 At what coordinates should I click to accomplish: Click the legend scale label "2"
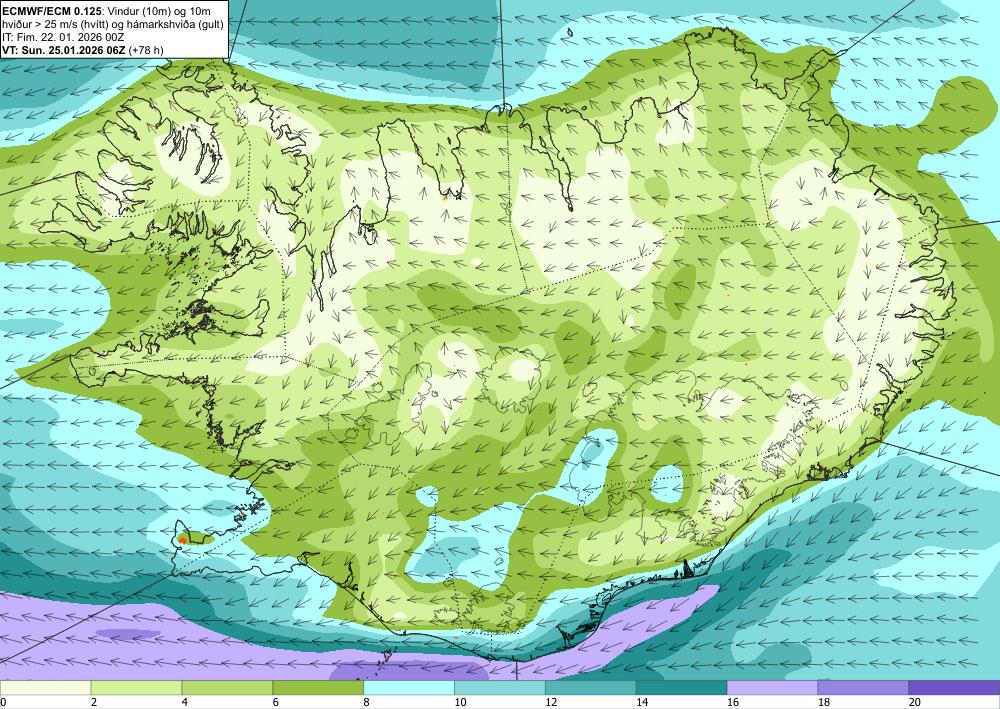click(x=94, y=702)
